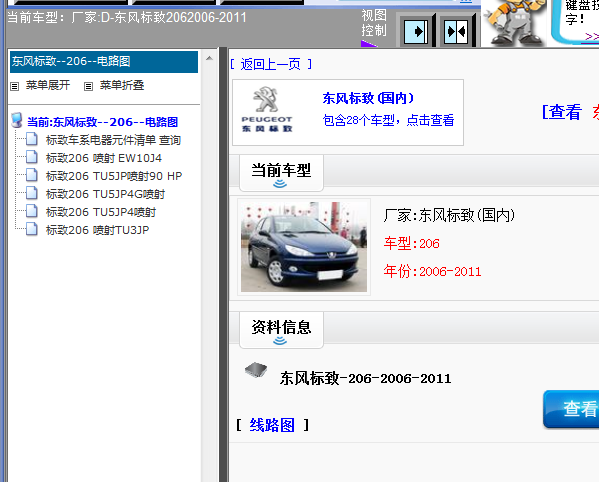Image resolution: width=599 pixels, height=482 pixels.
Task: Click the blue Peugeot 206 car photo
Action: 304,247
